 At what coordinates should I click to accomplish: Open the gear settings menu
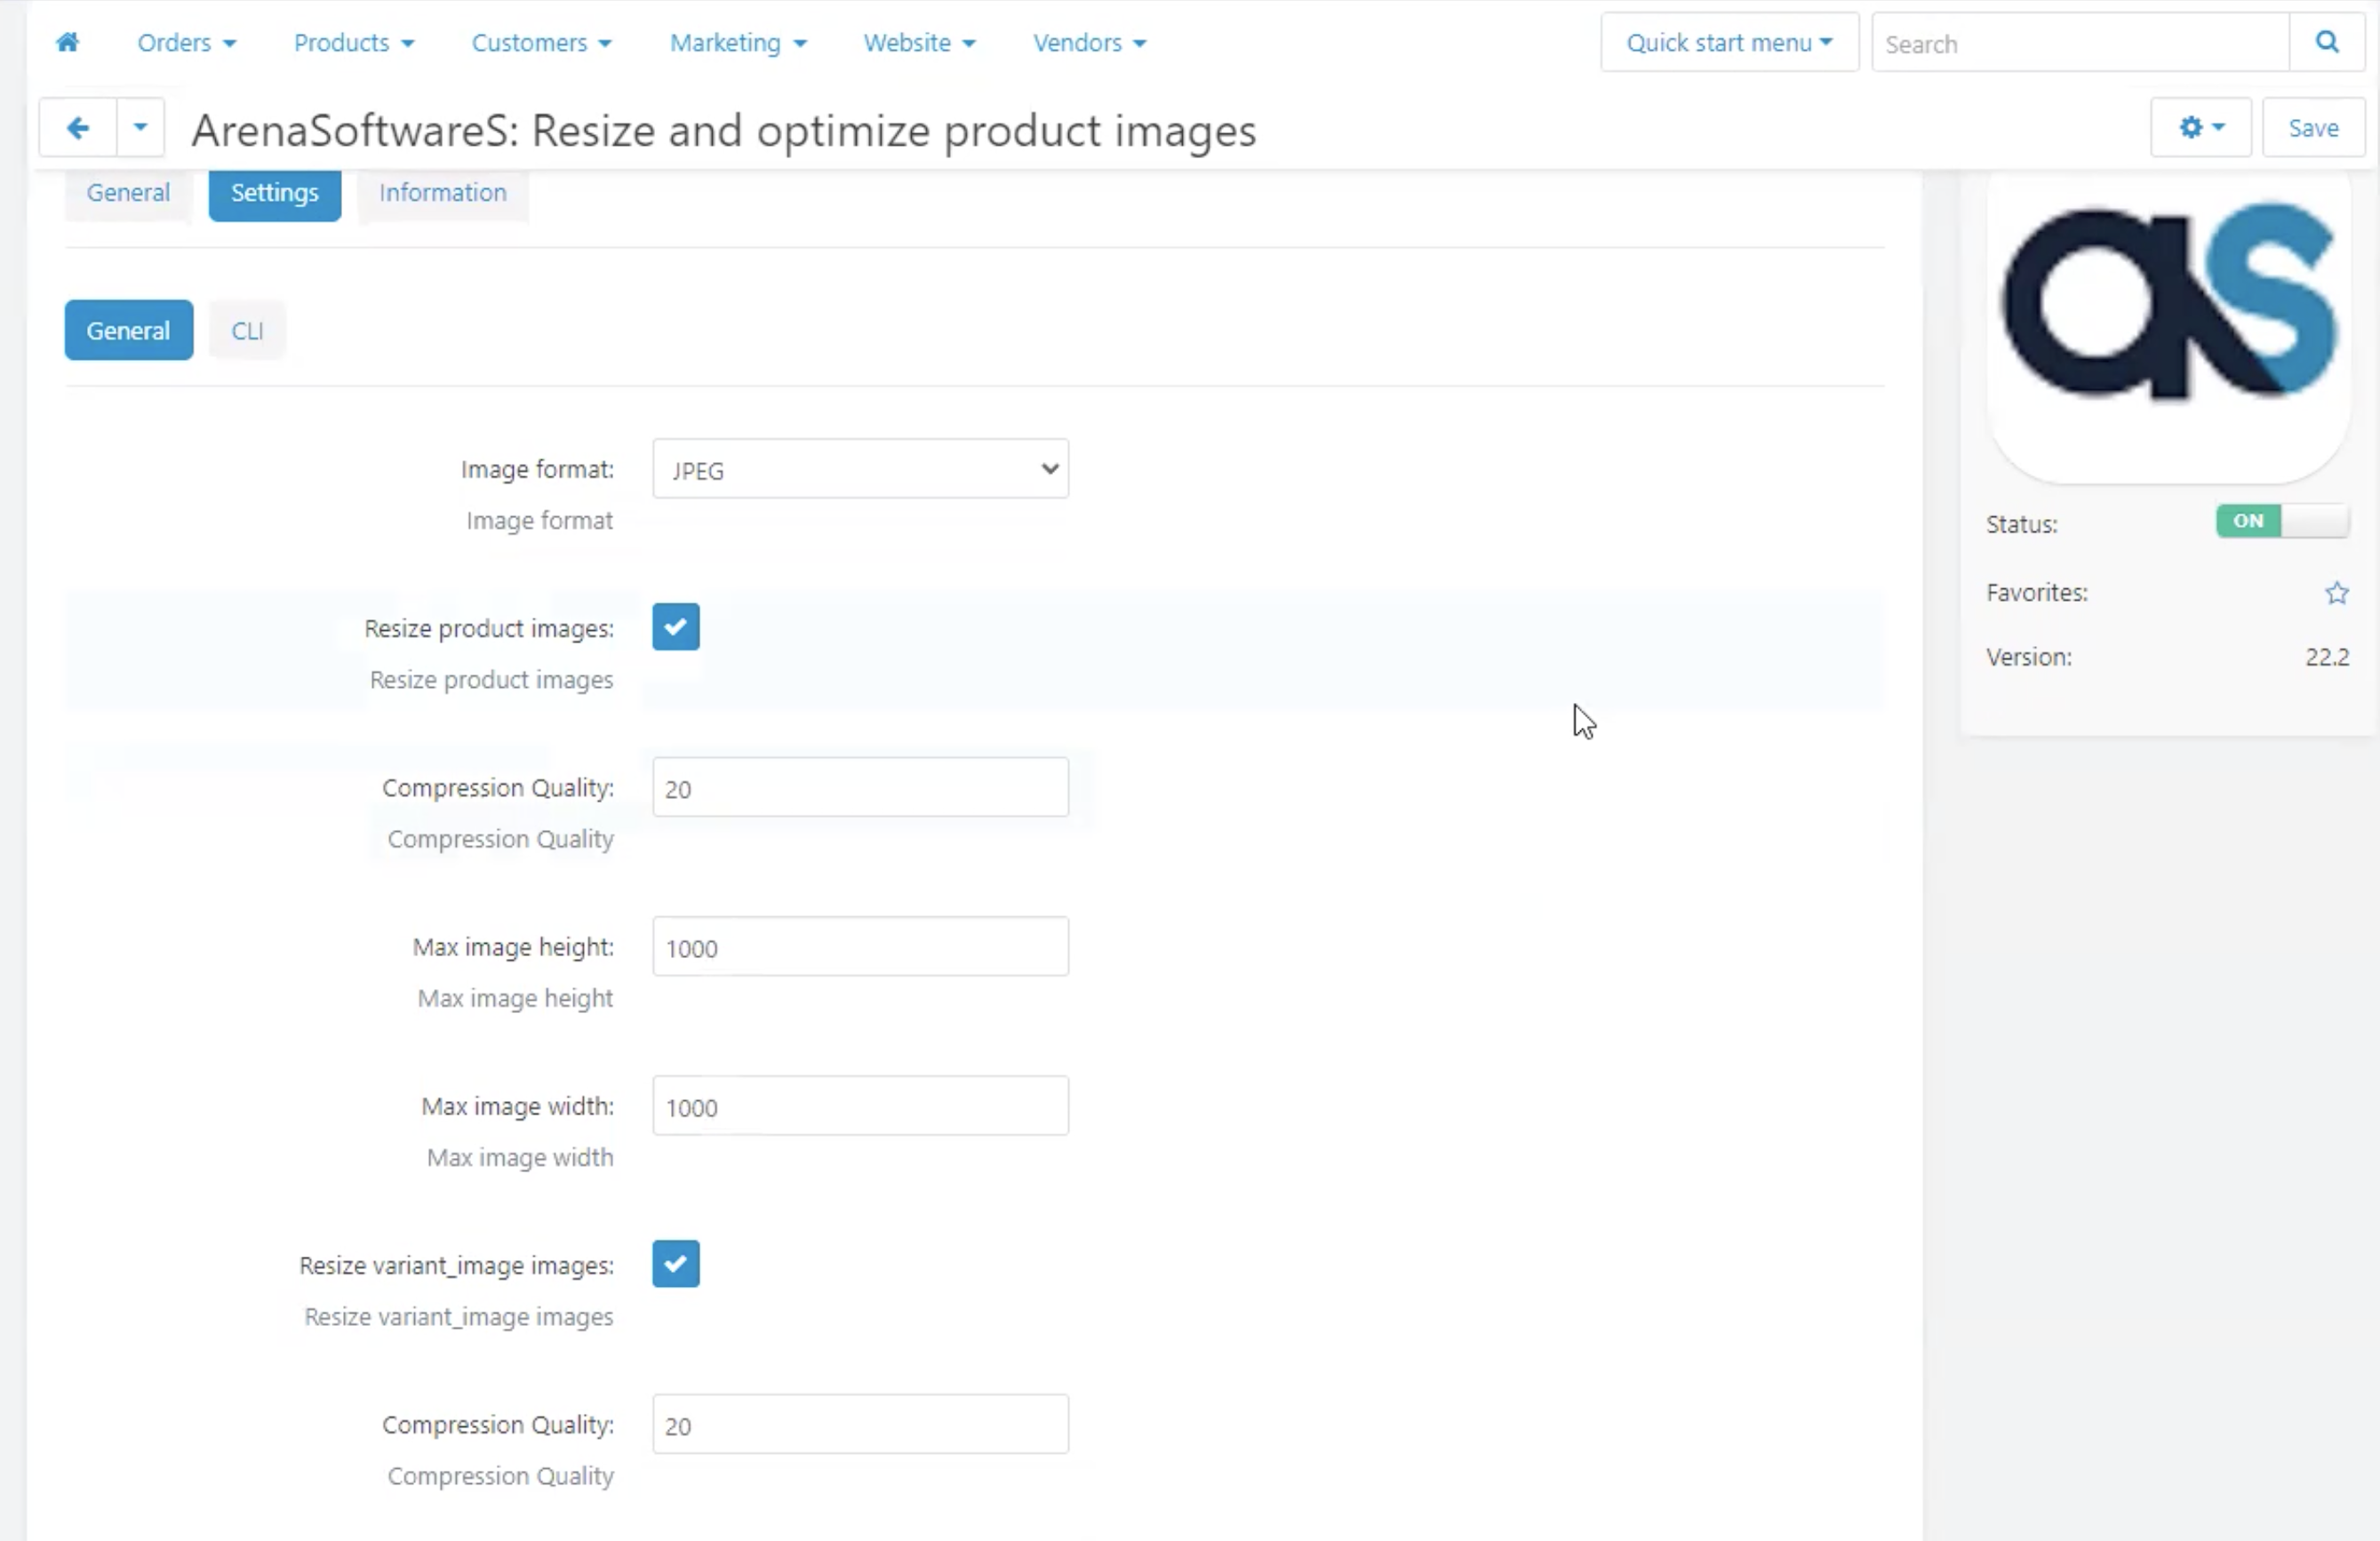click(x=2201, y=128)
